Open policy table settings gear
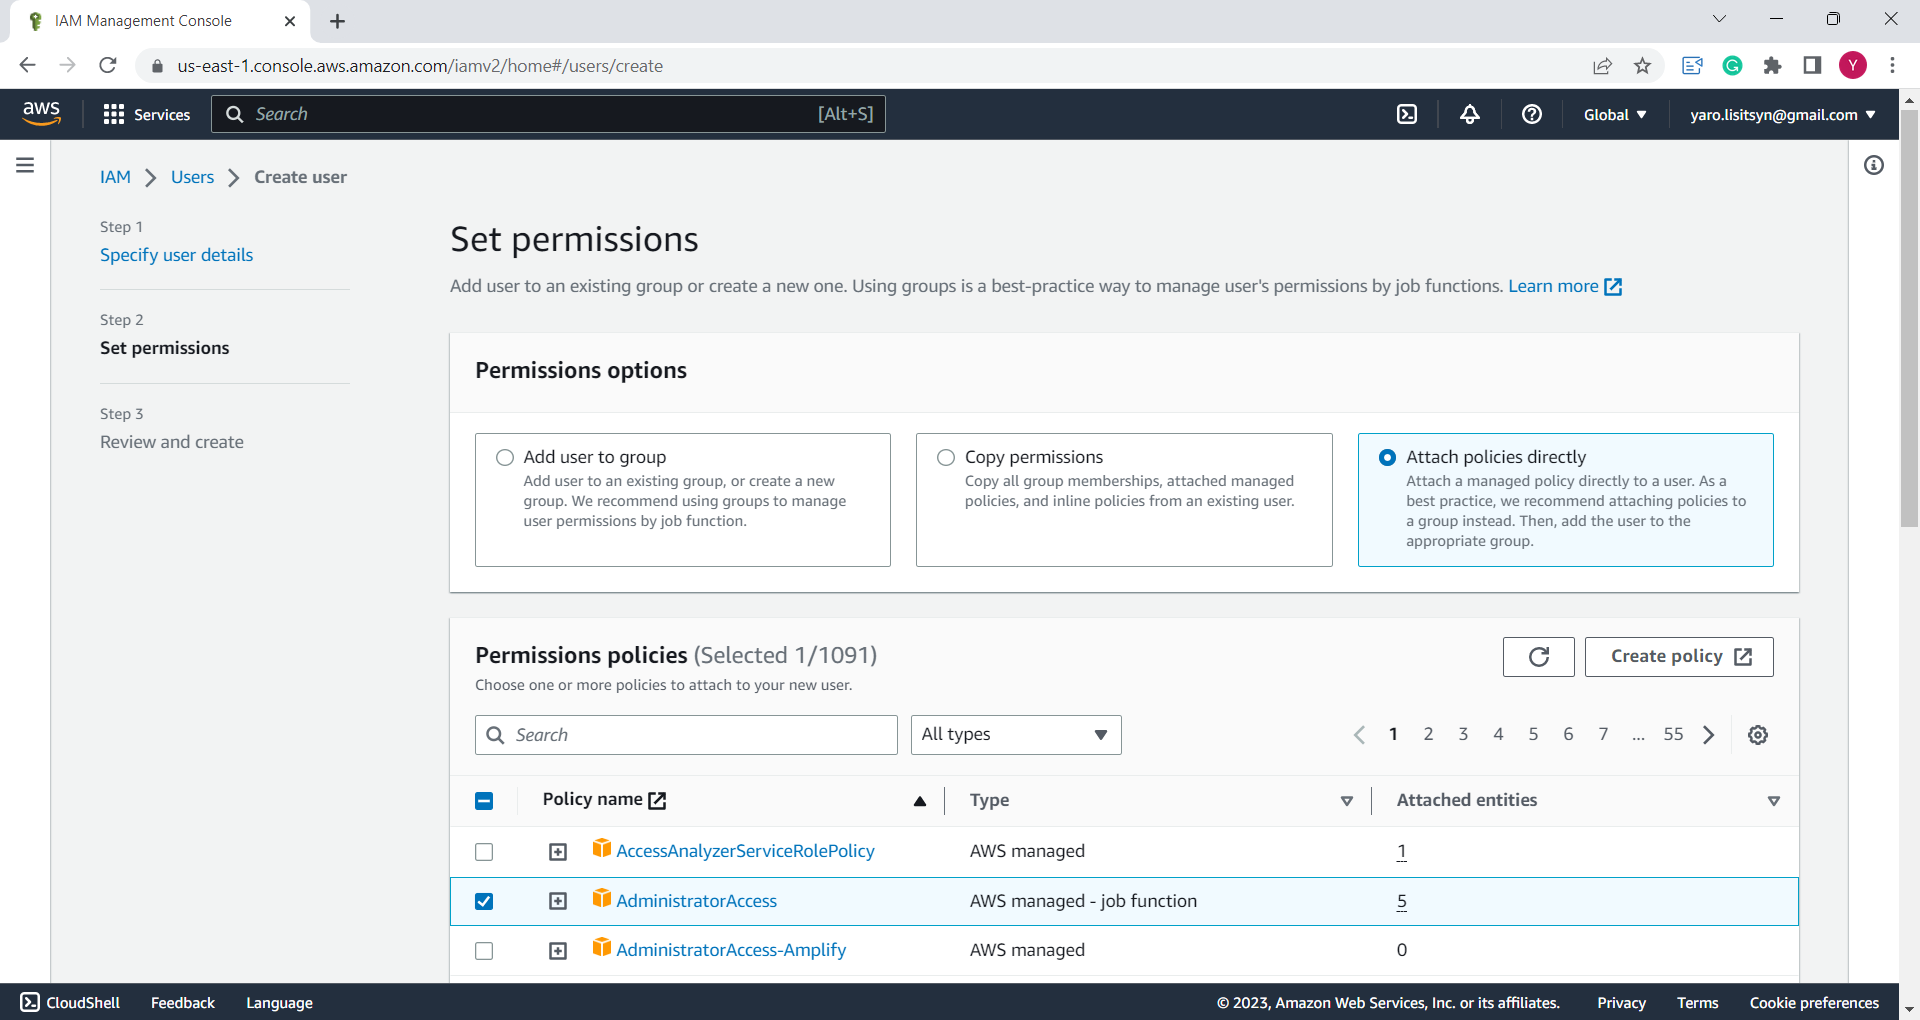This screenshot has height=1020, width=1920. tap(1758, 735)
